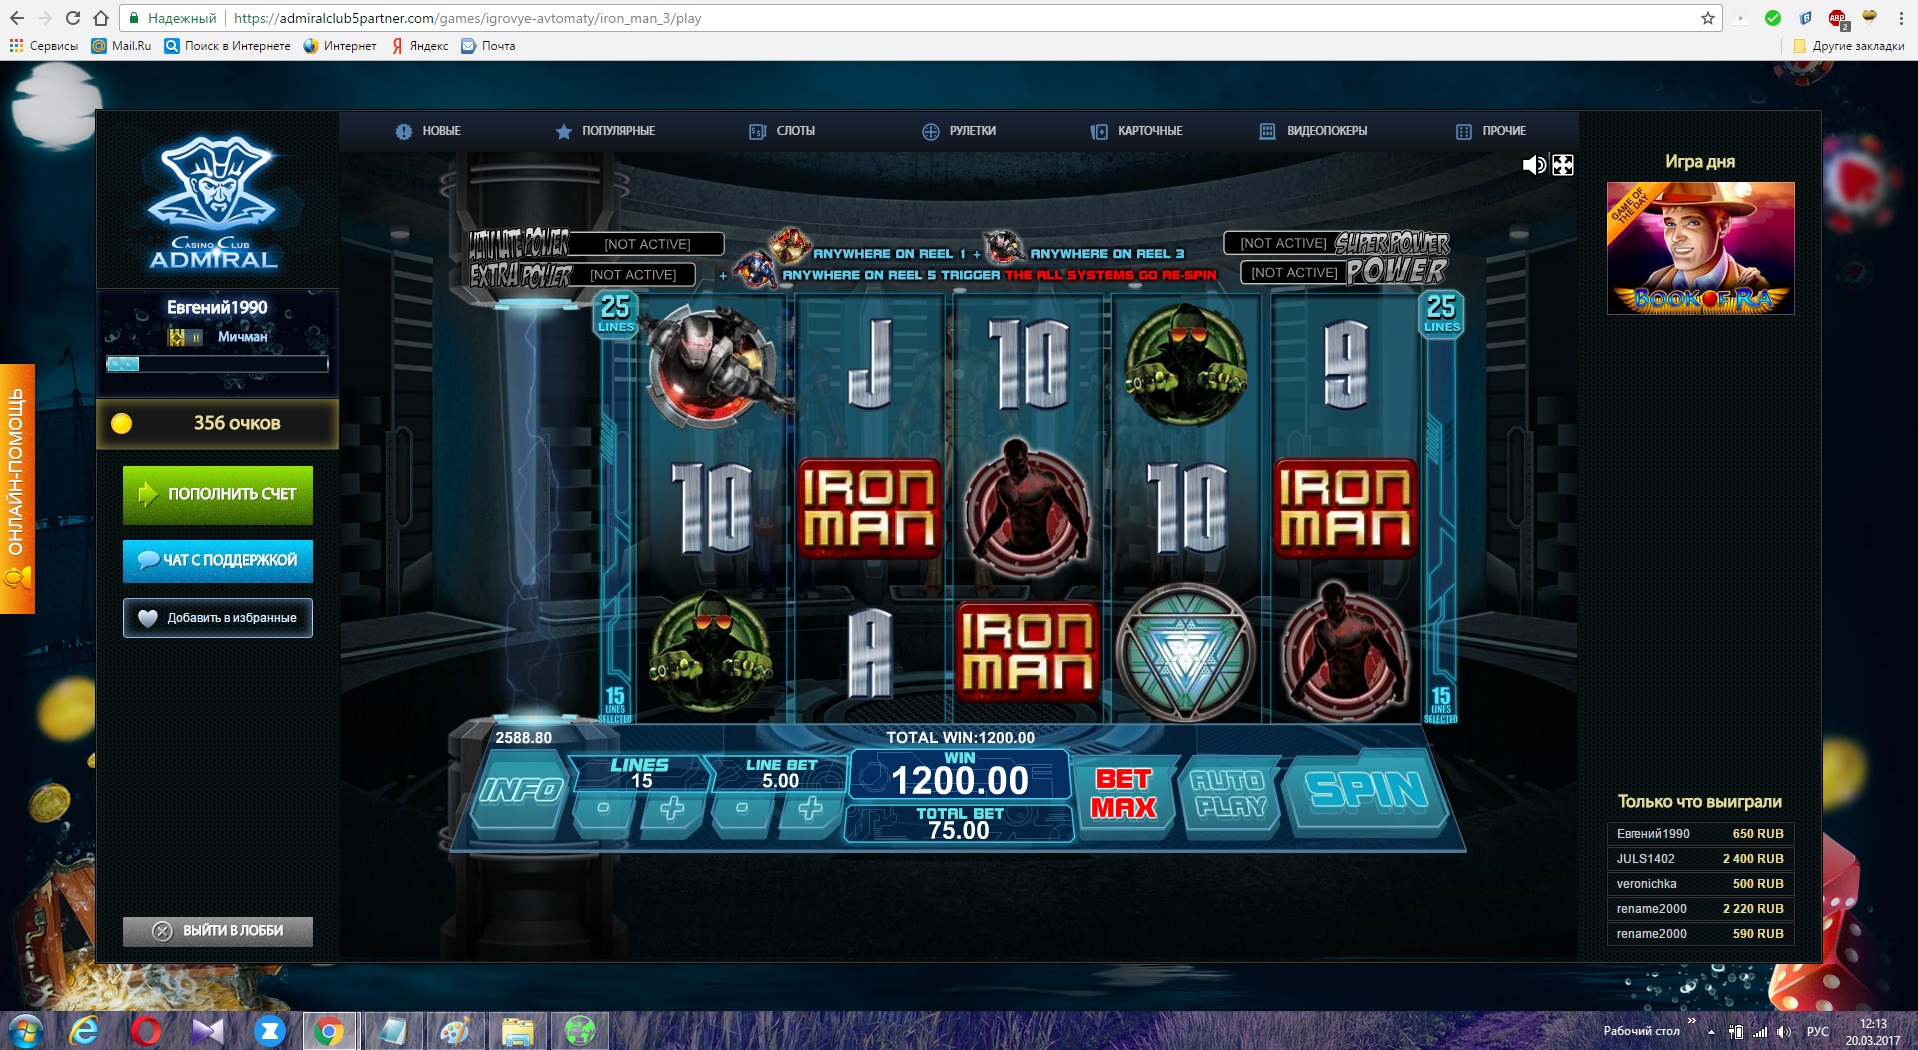Go to the РУЛЕТКИ category
This screenshot has height=1050, width=1918.
pyautogui.click(x=959, y=131)
